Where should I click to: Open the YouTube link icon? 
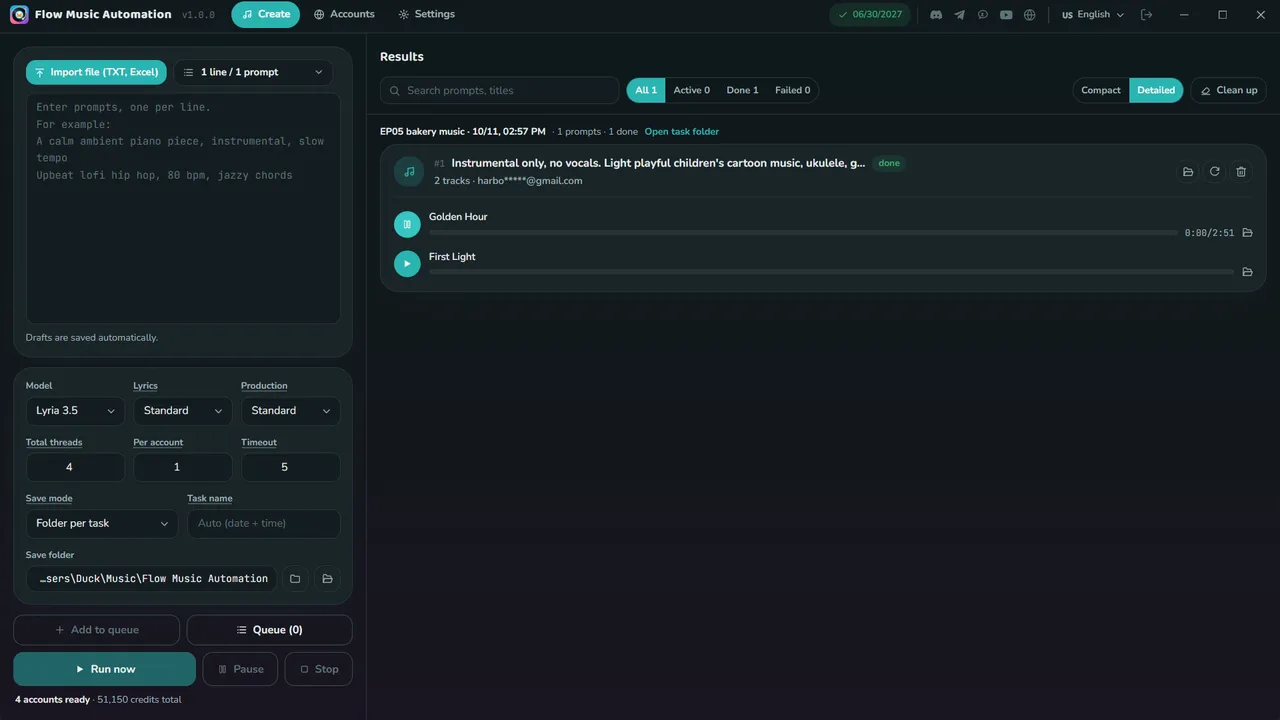(x=1006, y=15)
